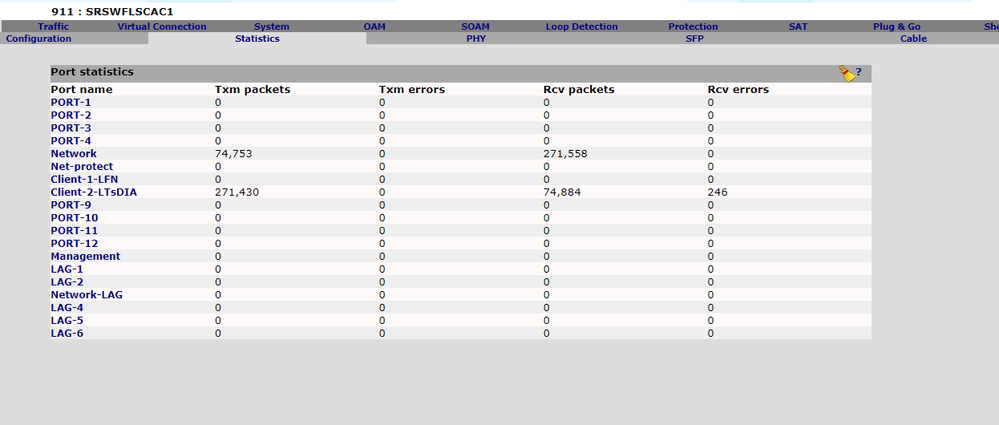Image resolution: width=999 pixels, height=425 pixels.
Task: Open the Network port link
Action: (74, 154)
